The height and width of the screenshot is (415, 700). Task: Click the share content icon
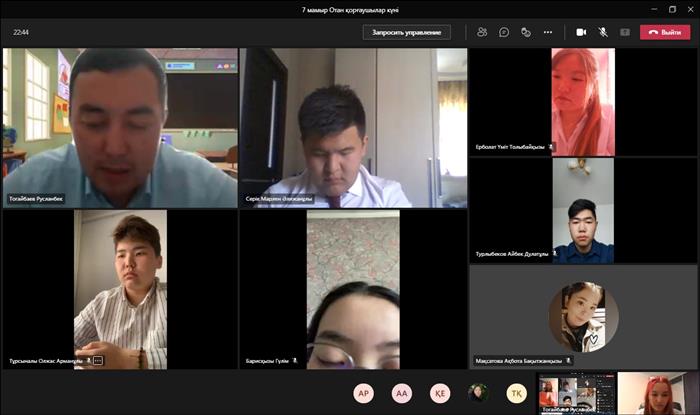coord(625,32)
